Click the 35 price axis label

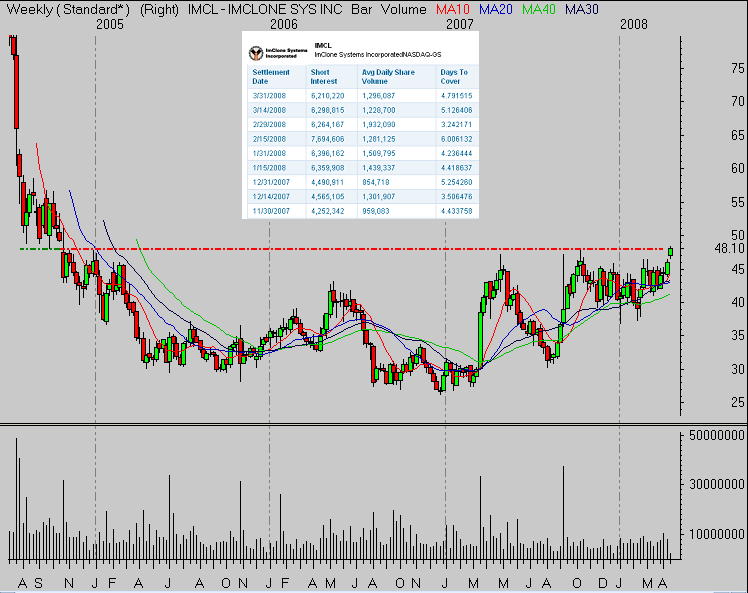point(738,336)
